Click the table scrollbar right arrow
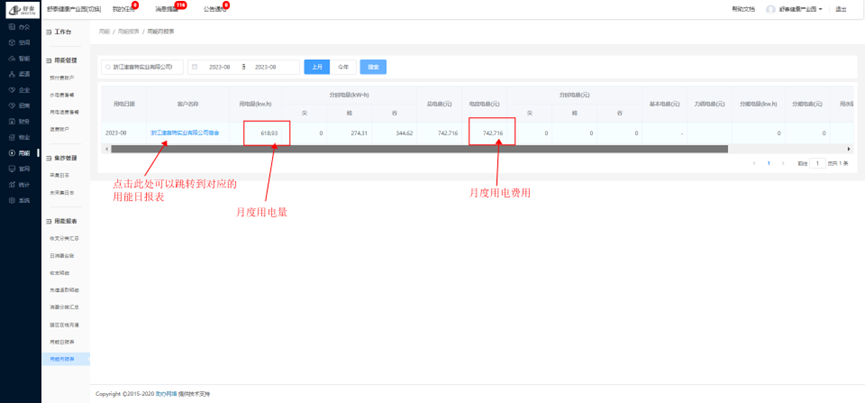Viewport: 865px width, 403px height. coord(849,149)
